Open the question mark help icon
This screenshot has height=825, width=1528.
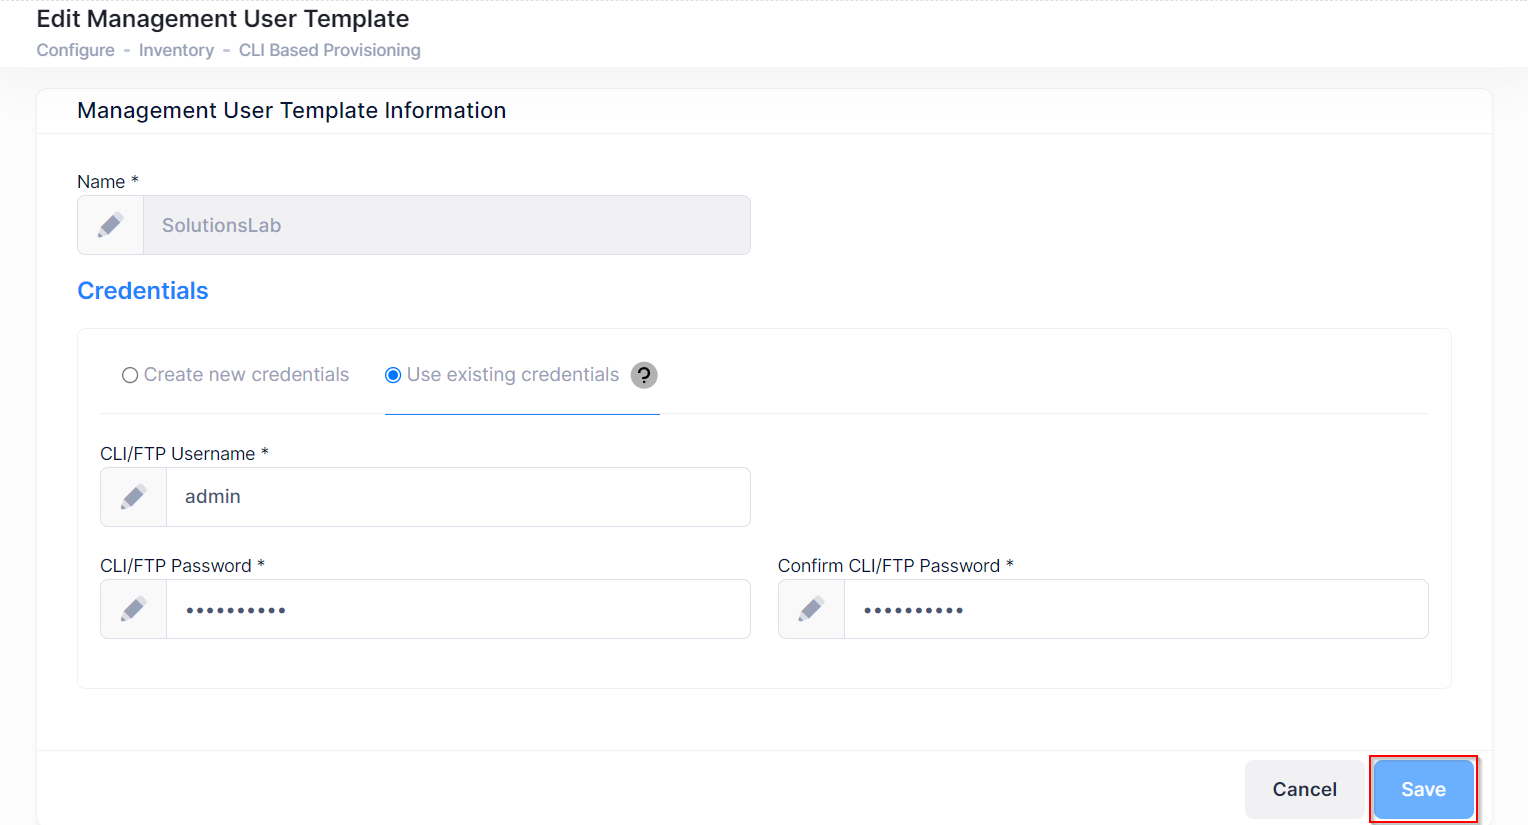645,375
